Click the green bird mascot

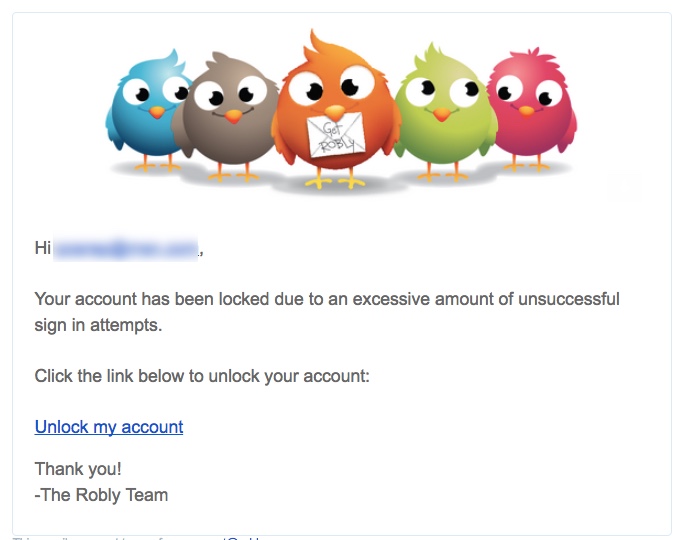click(x=444, y=112)
